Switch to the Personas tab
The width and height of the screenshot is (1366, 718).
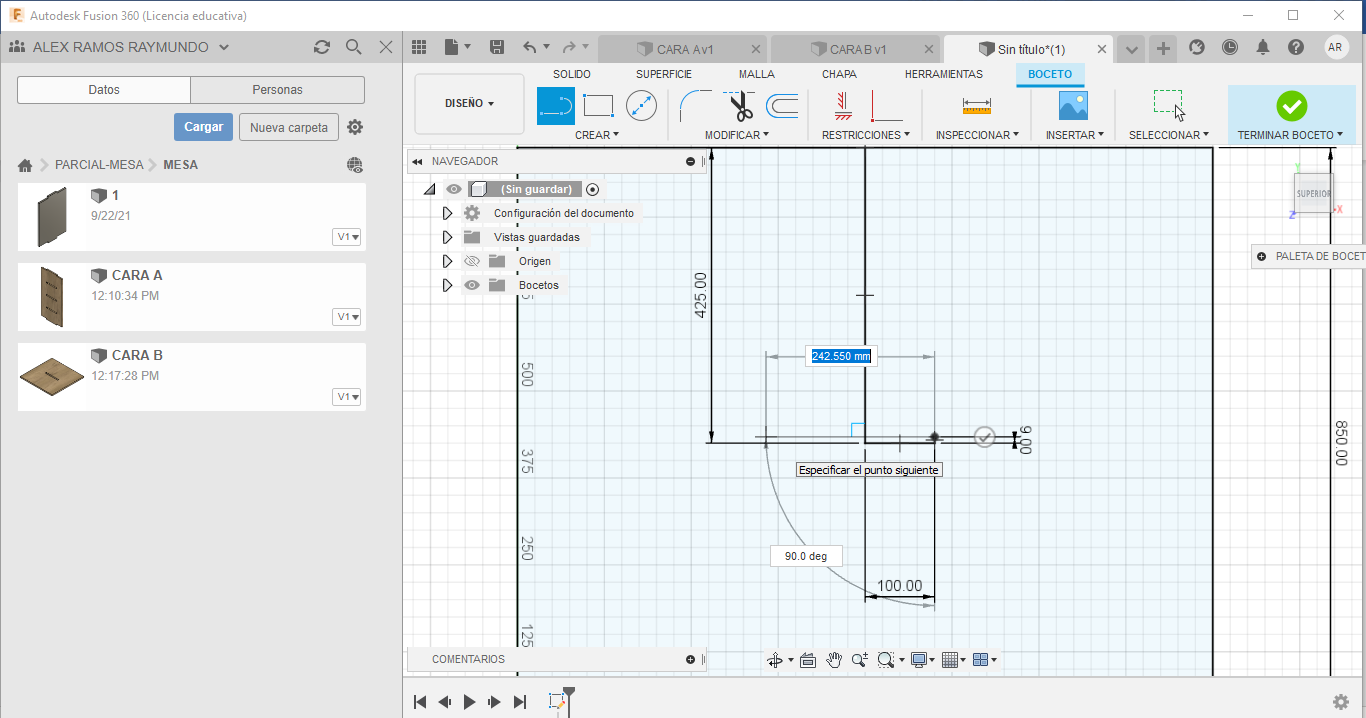tap(277, 90)
